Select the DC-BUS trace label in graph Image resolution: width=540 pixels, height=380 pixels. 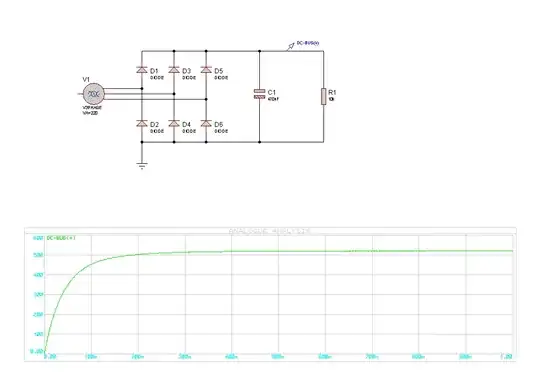tap(61, 238)
